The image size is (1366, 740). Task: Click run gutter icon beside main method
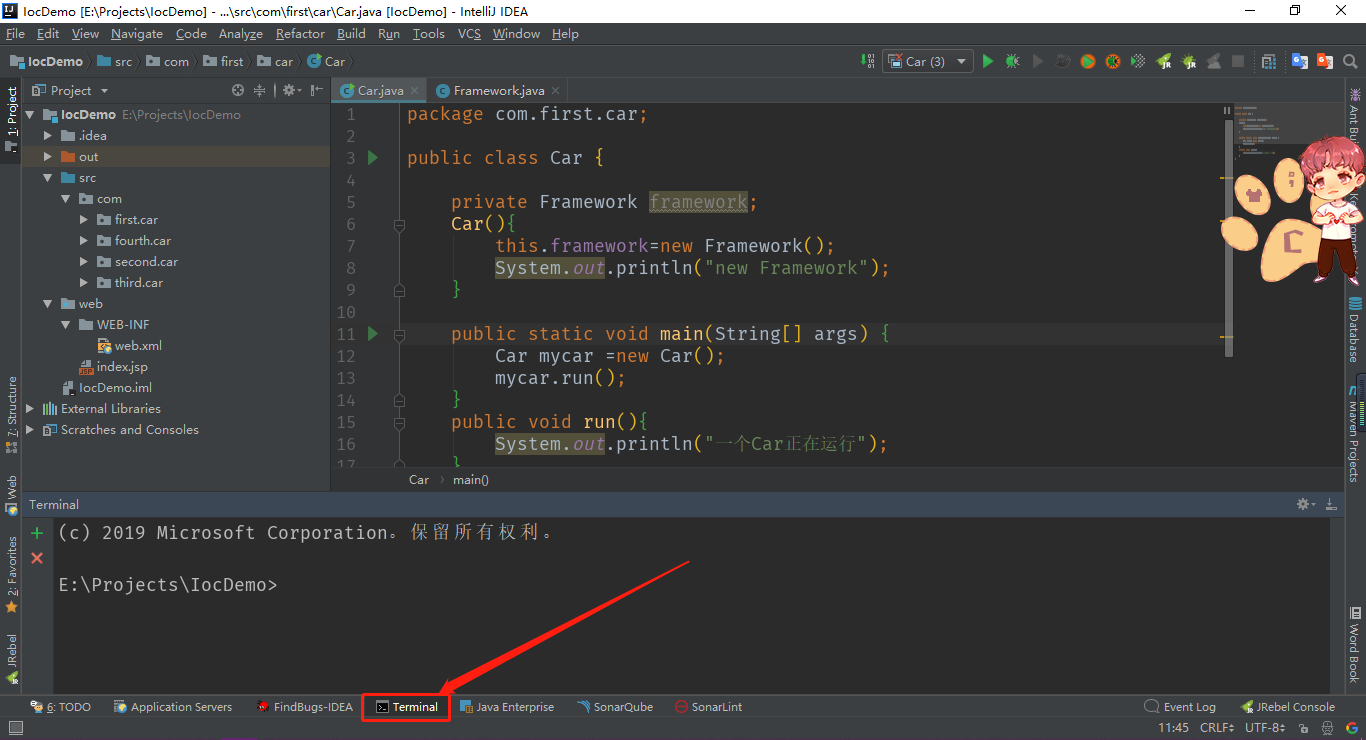(x=373, y=333)
